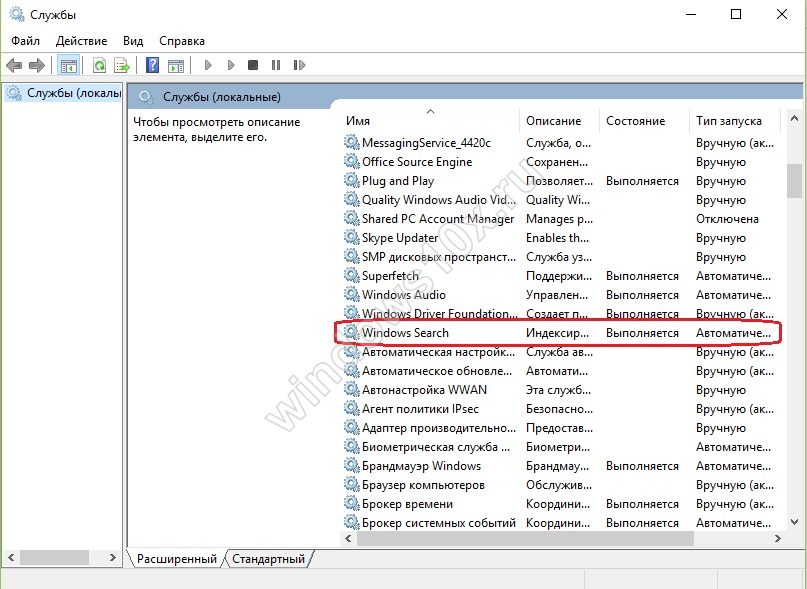Pause the service with the Pause icon

click(275, 66)
